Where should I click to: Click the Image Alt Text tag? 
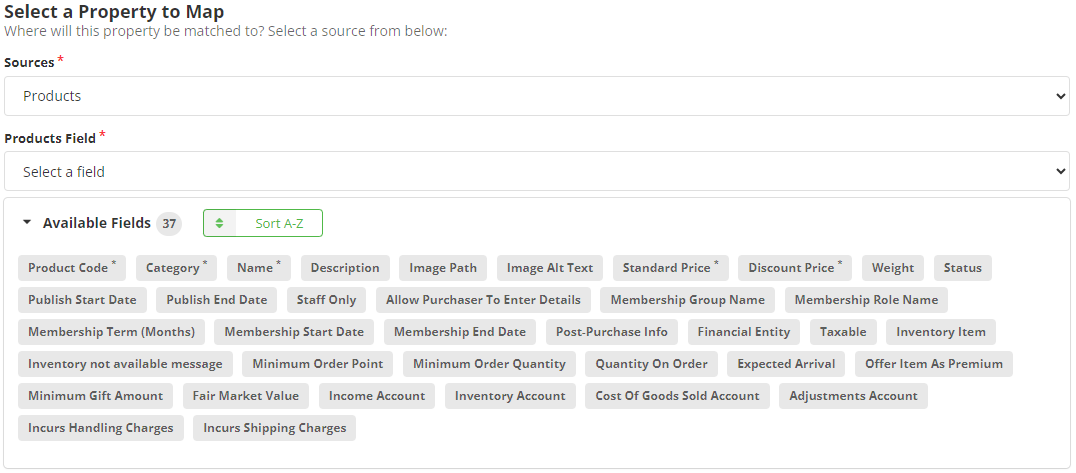549,268
